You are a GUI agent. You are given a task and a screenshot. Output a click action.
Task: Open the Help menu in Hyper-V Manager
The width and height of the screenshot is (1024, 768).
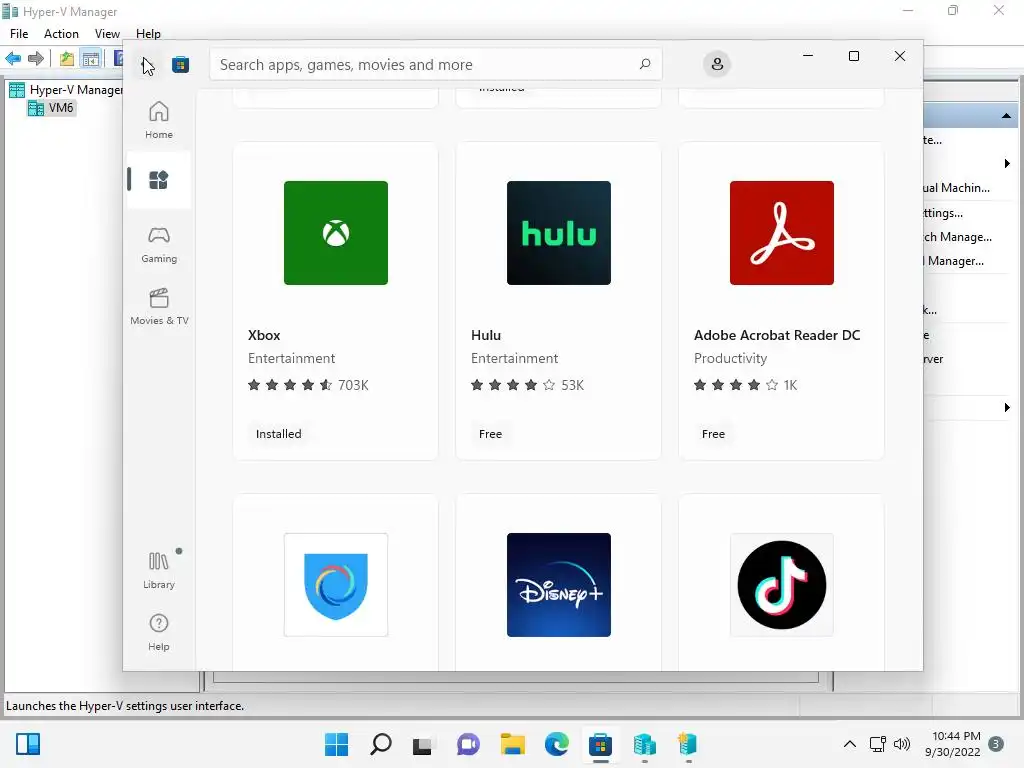[x=148, y=33]
